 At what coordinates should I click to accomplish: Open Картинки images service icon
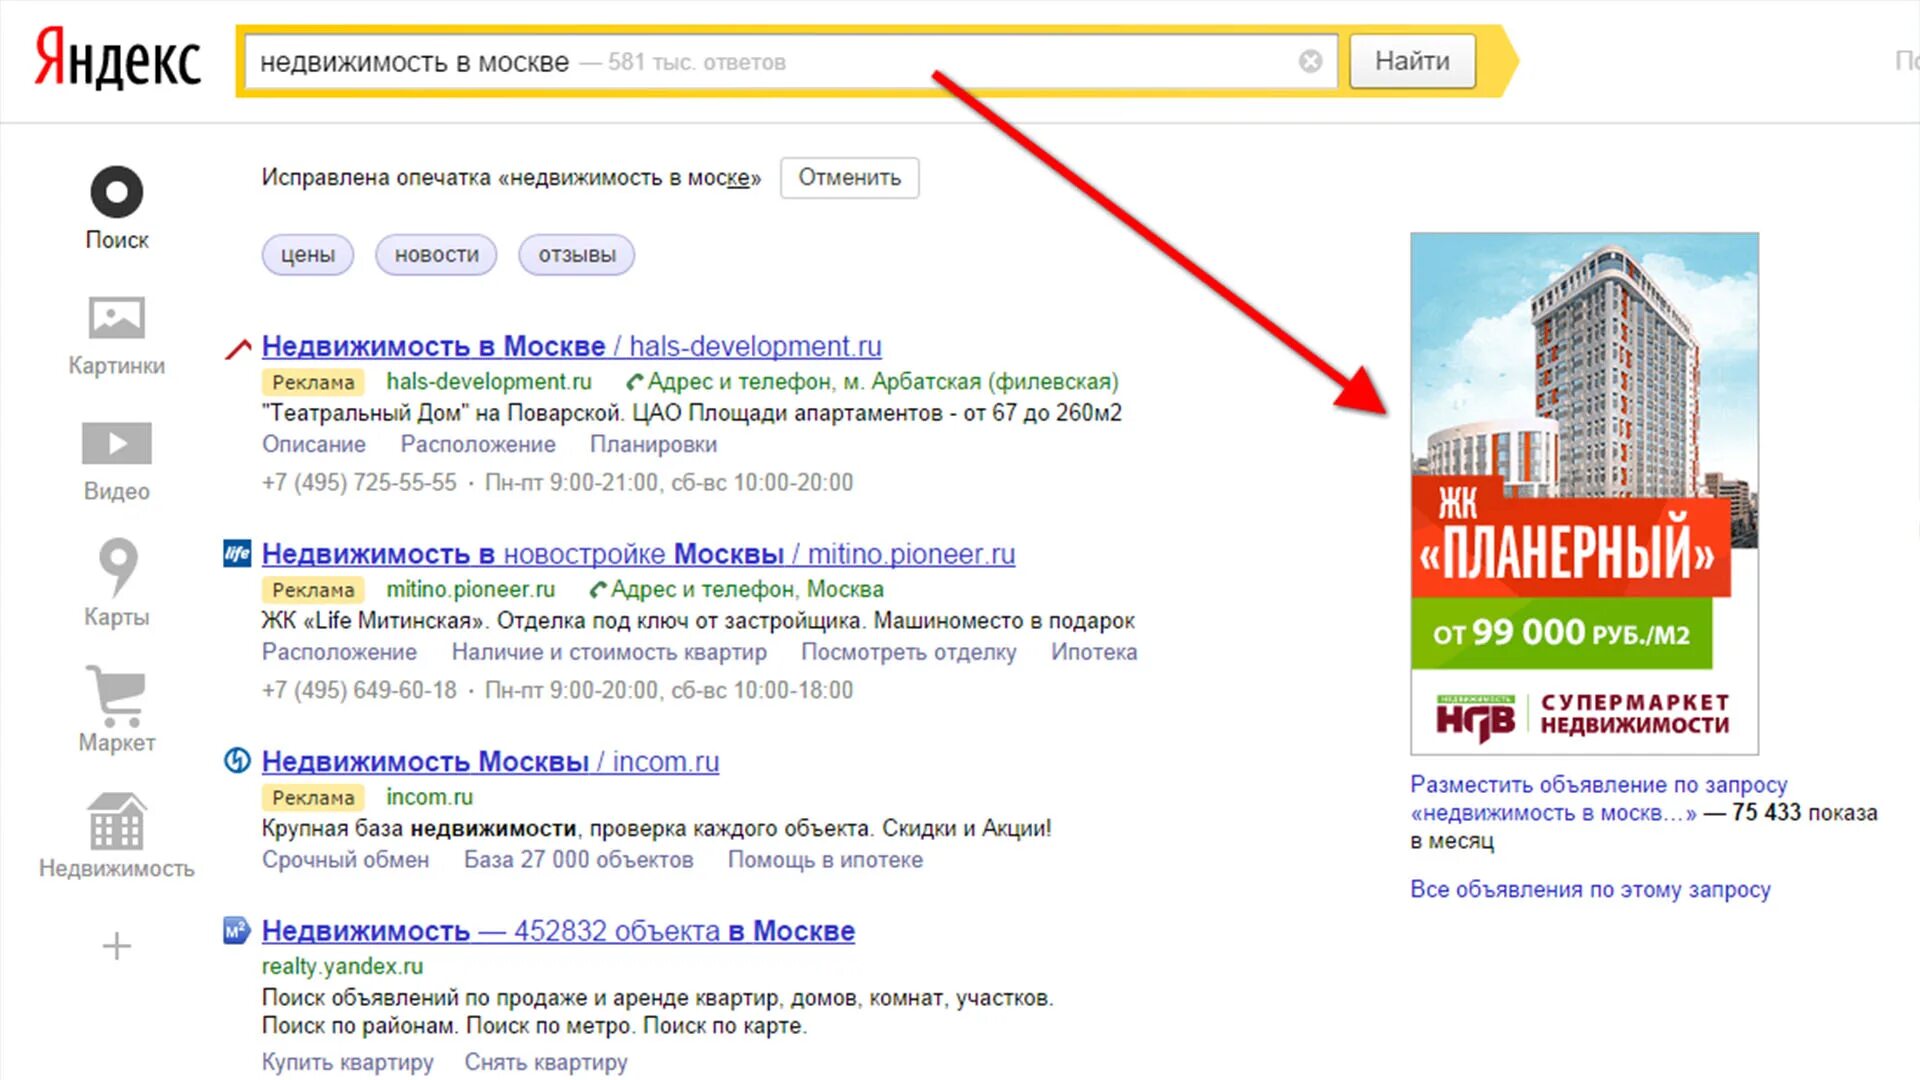[117, 319]
